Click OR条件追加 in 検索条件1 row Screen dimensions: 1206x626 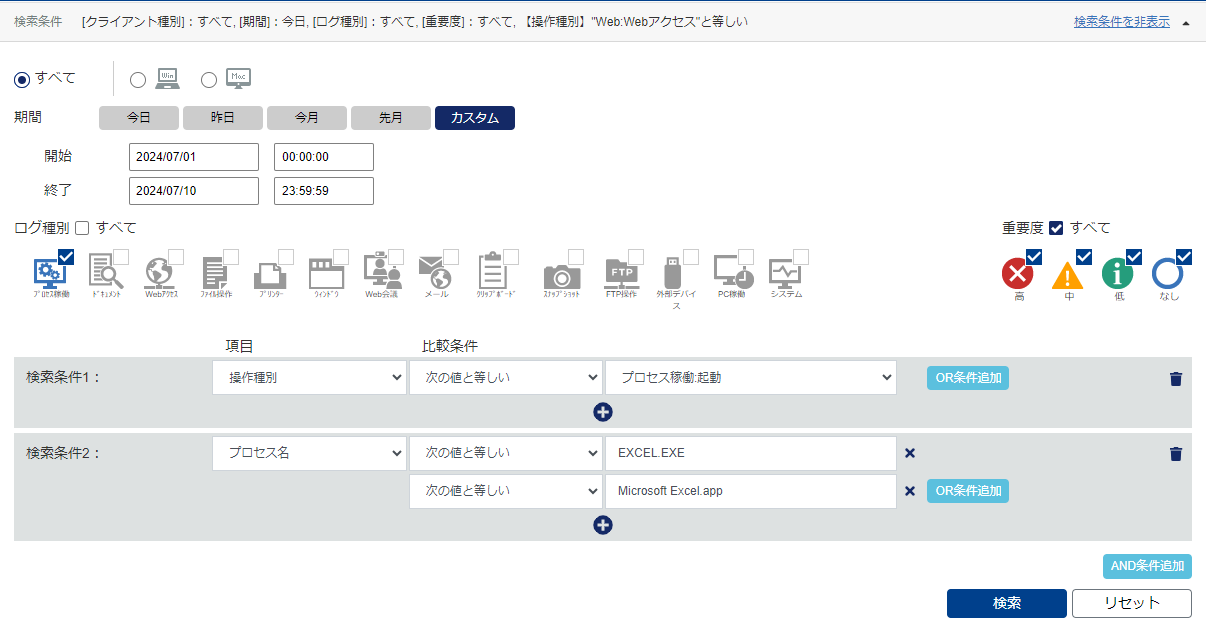tap(968, 378)
